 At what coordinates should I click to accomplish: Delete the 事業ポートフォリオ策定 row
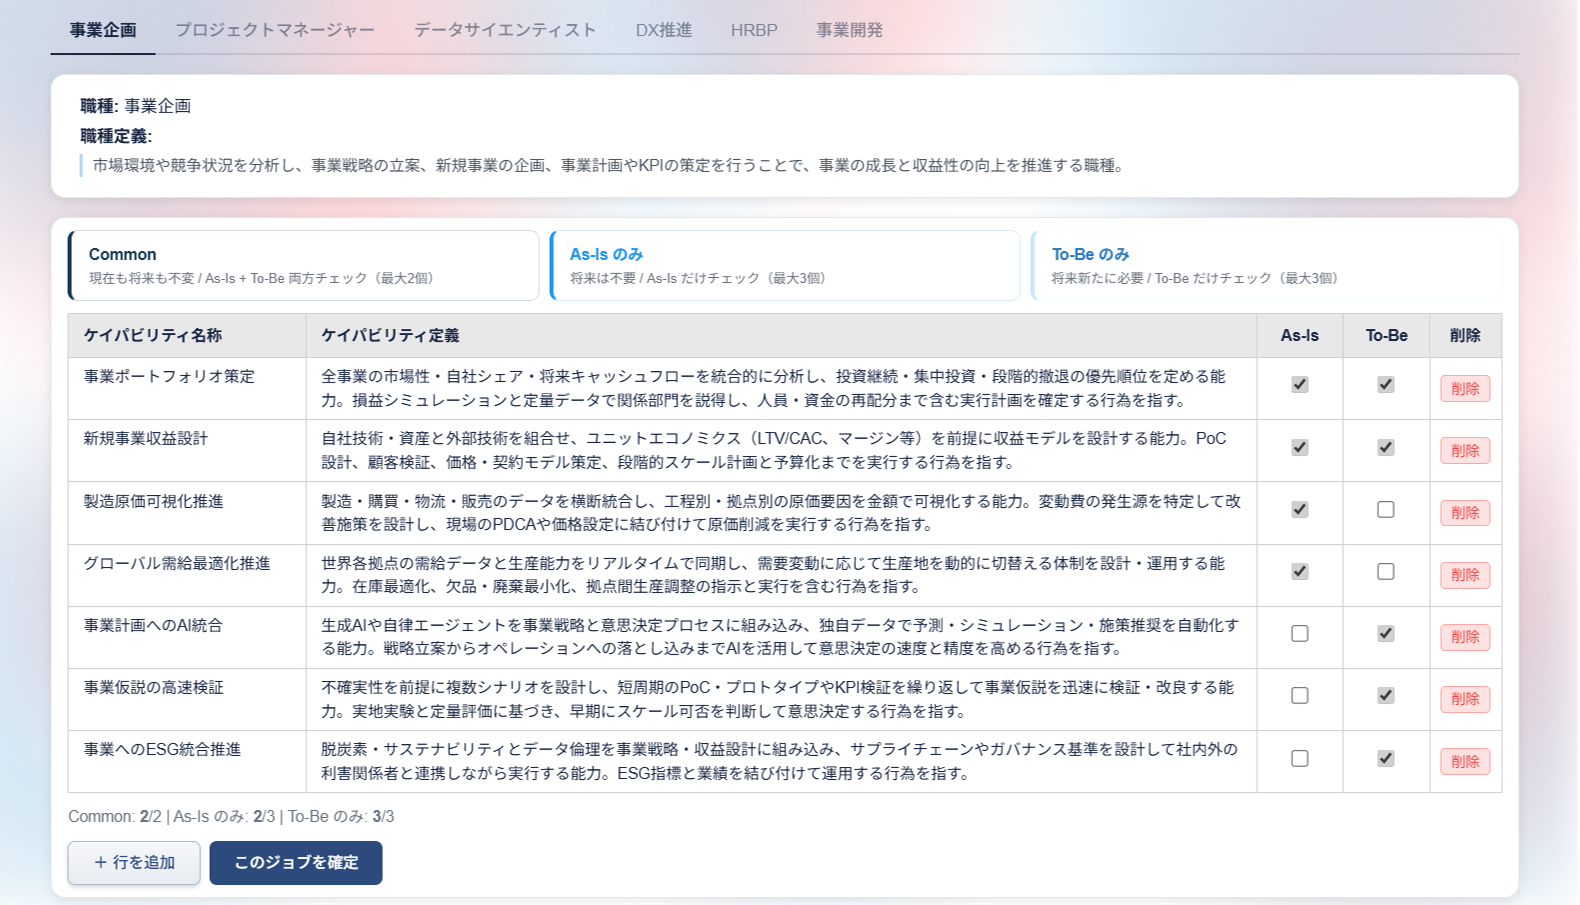click(x=1465, y=389)
